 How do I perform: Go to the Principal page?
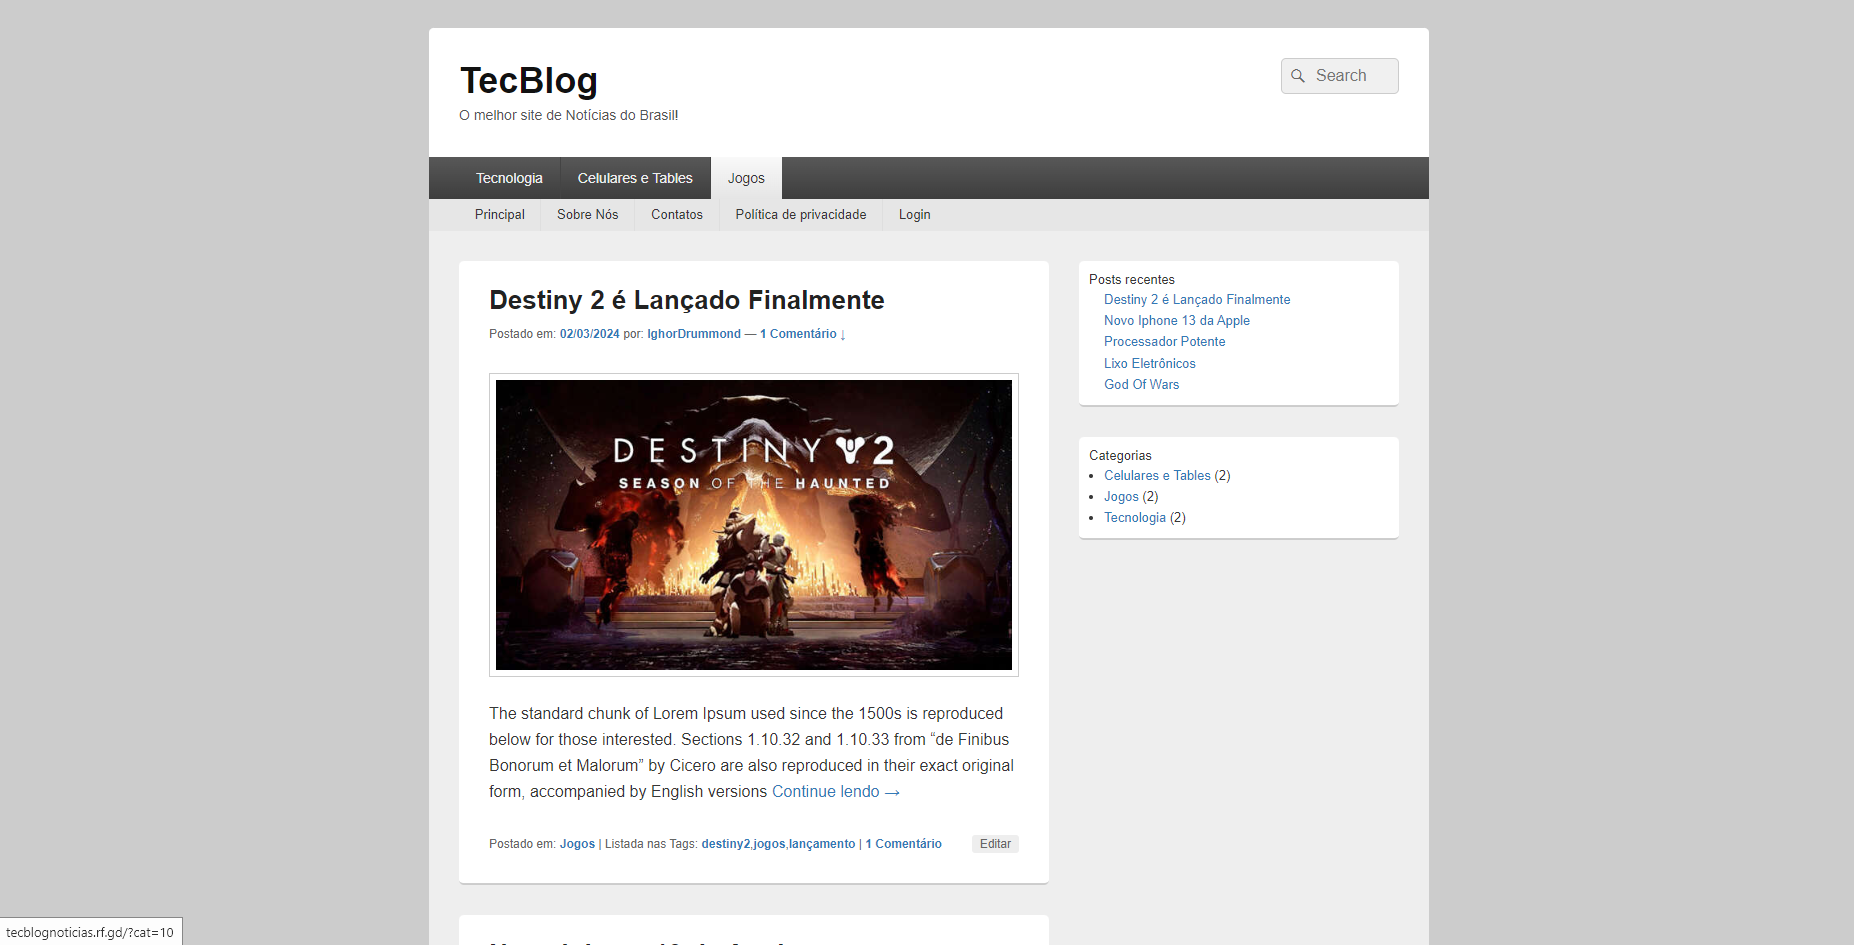point(499,215)
